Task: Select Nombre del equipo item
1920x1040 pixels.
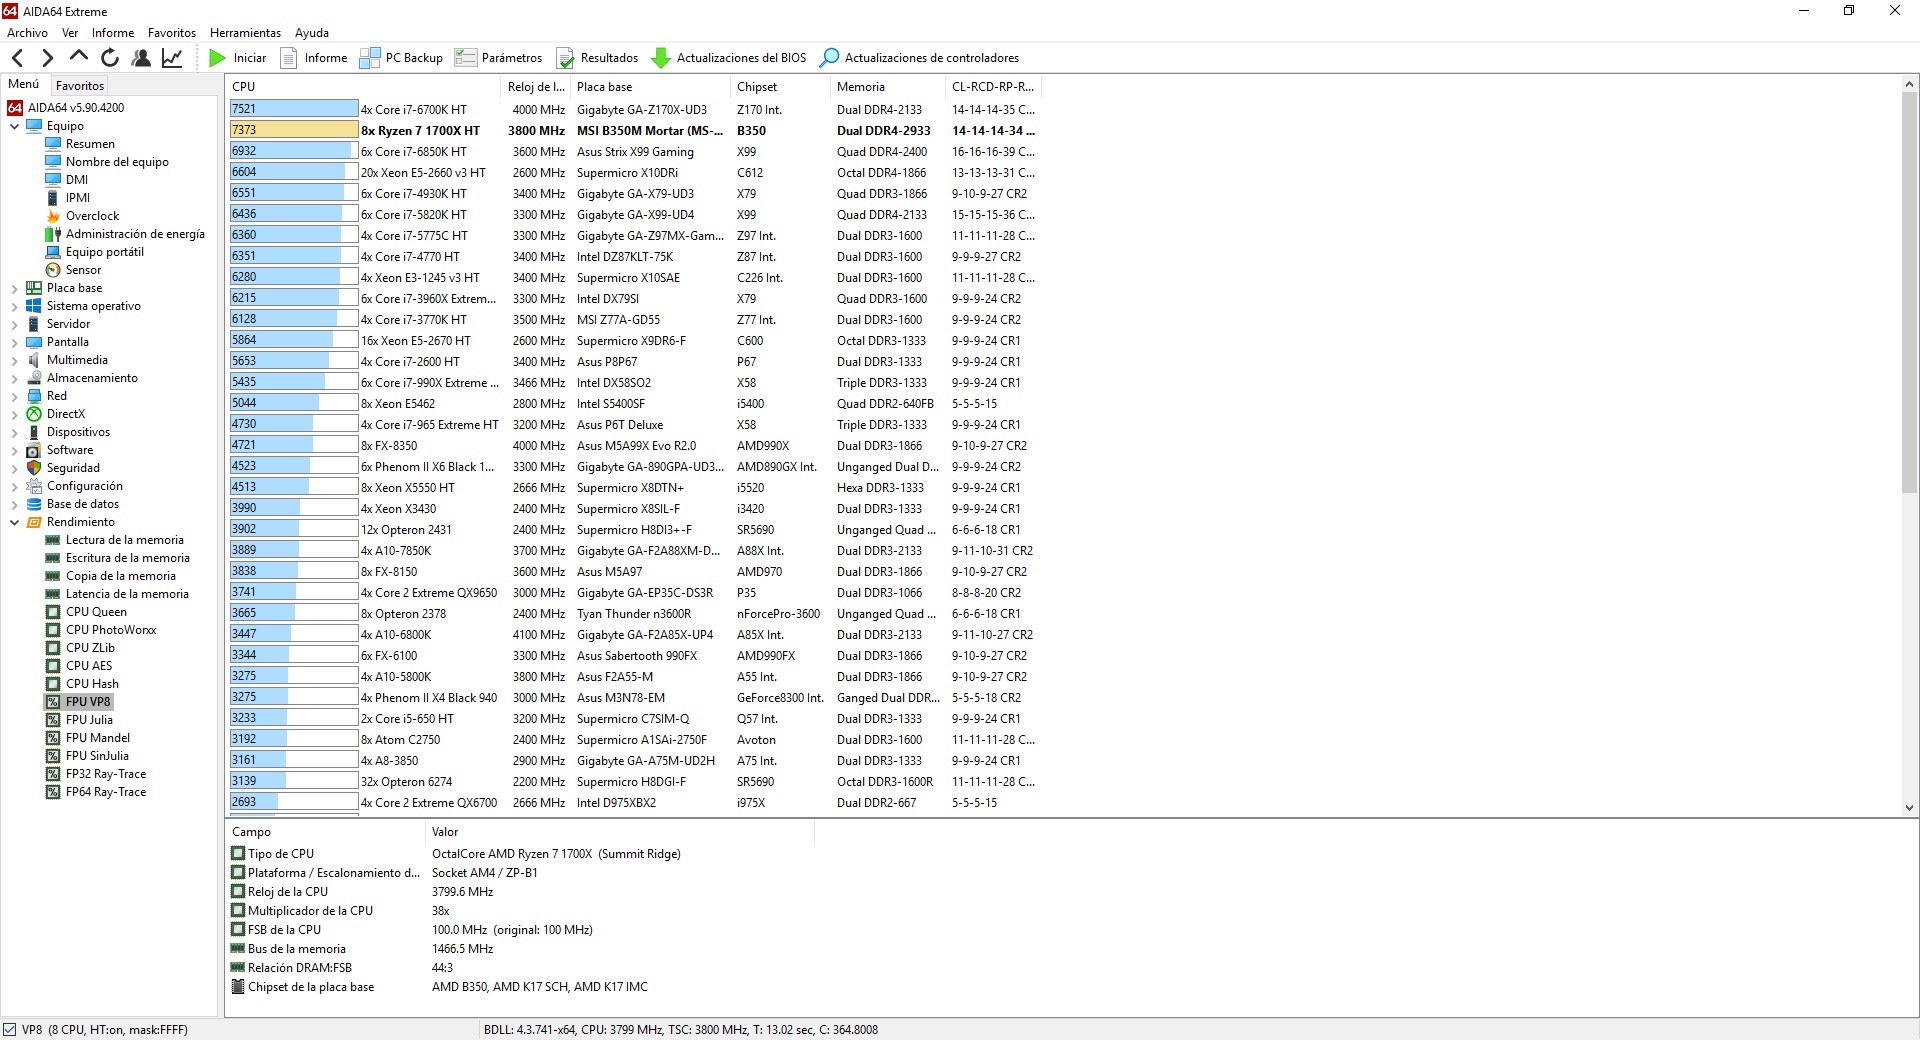Action: (x=107, y=162)
